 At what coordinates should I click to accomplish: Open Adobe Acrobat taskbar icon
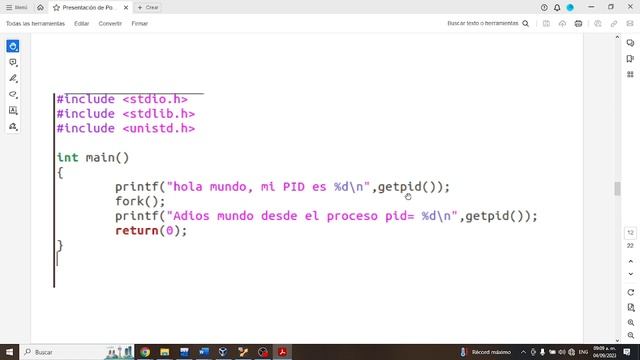coord(282,352)
